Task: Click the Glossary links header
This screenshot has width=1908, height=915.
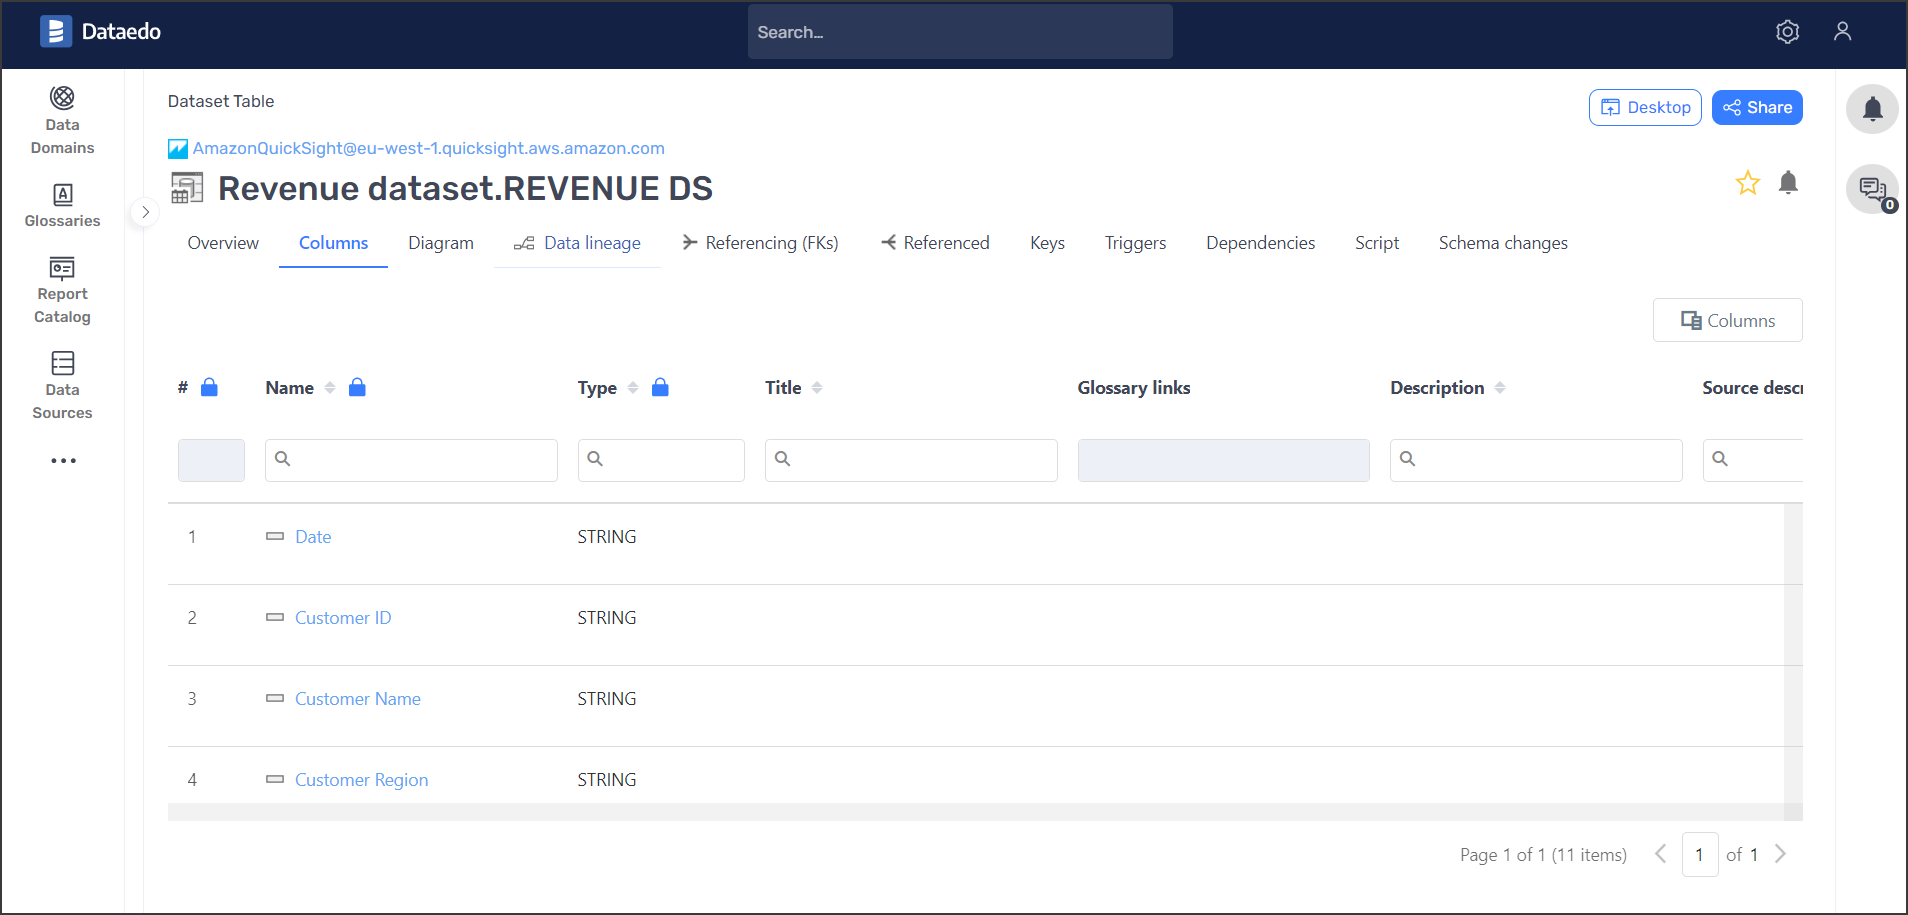Action: click(x=1134, y=388)
